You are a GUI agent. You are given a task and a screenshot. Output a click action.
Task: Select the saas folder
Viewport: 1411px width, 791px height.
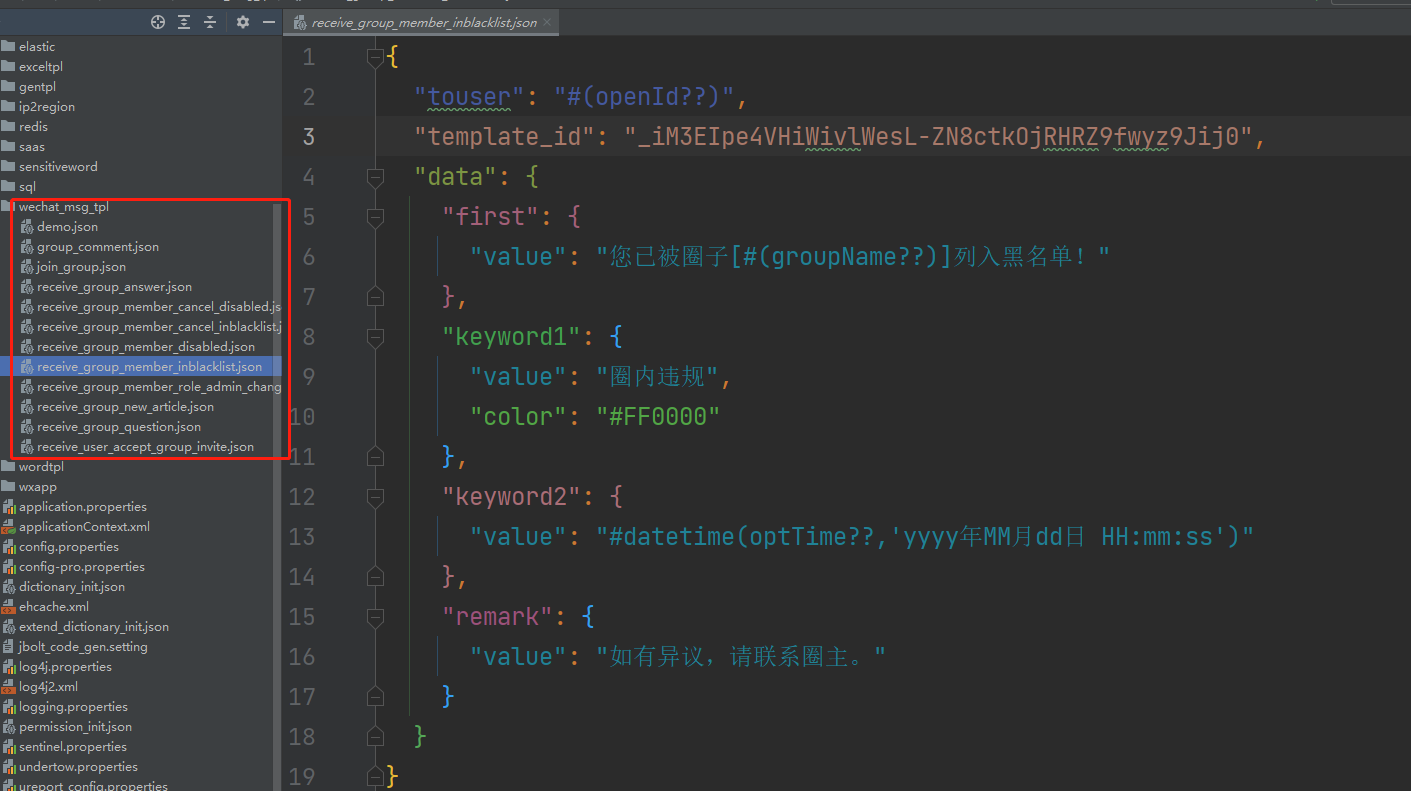click(x=32, y=147)
